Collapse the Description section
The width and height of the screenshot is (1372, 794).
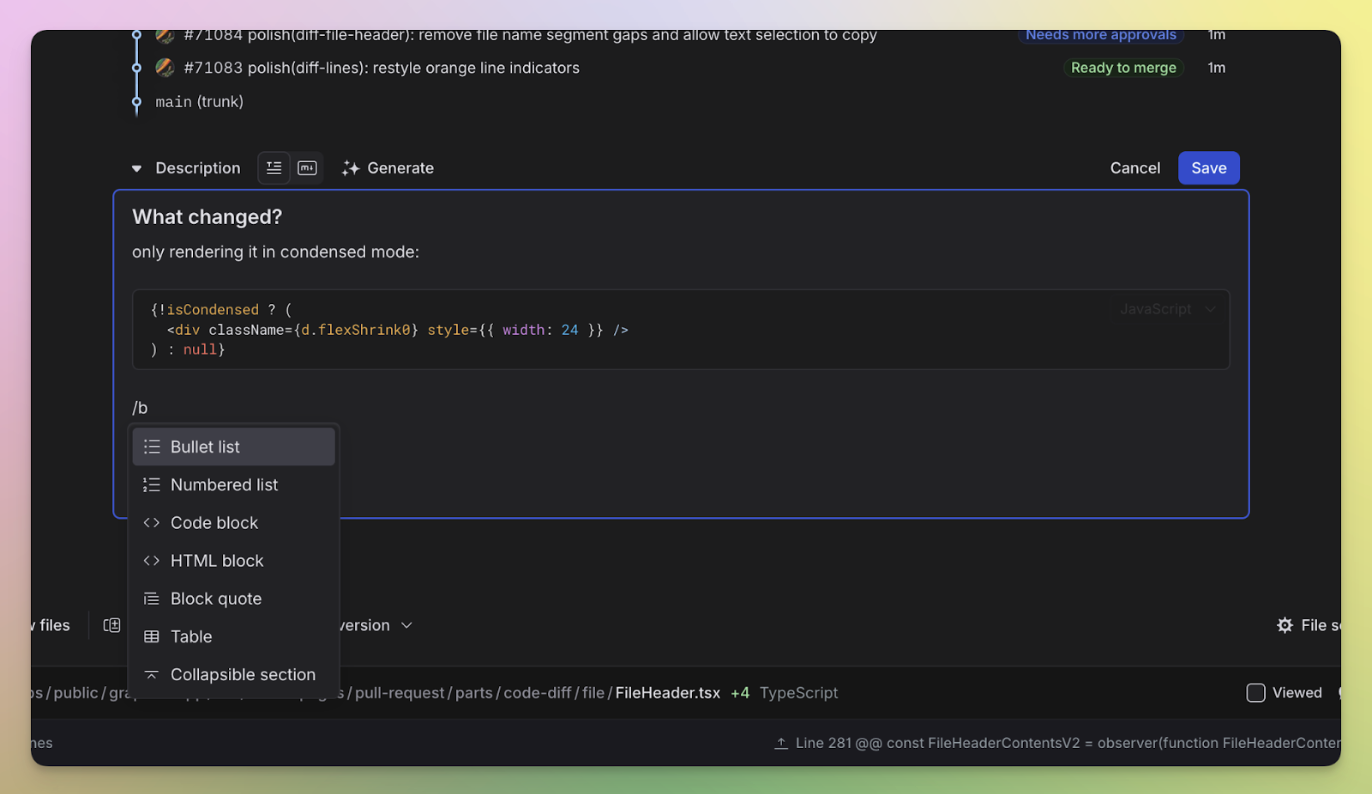coord(136,168)
